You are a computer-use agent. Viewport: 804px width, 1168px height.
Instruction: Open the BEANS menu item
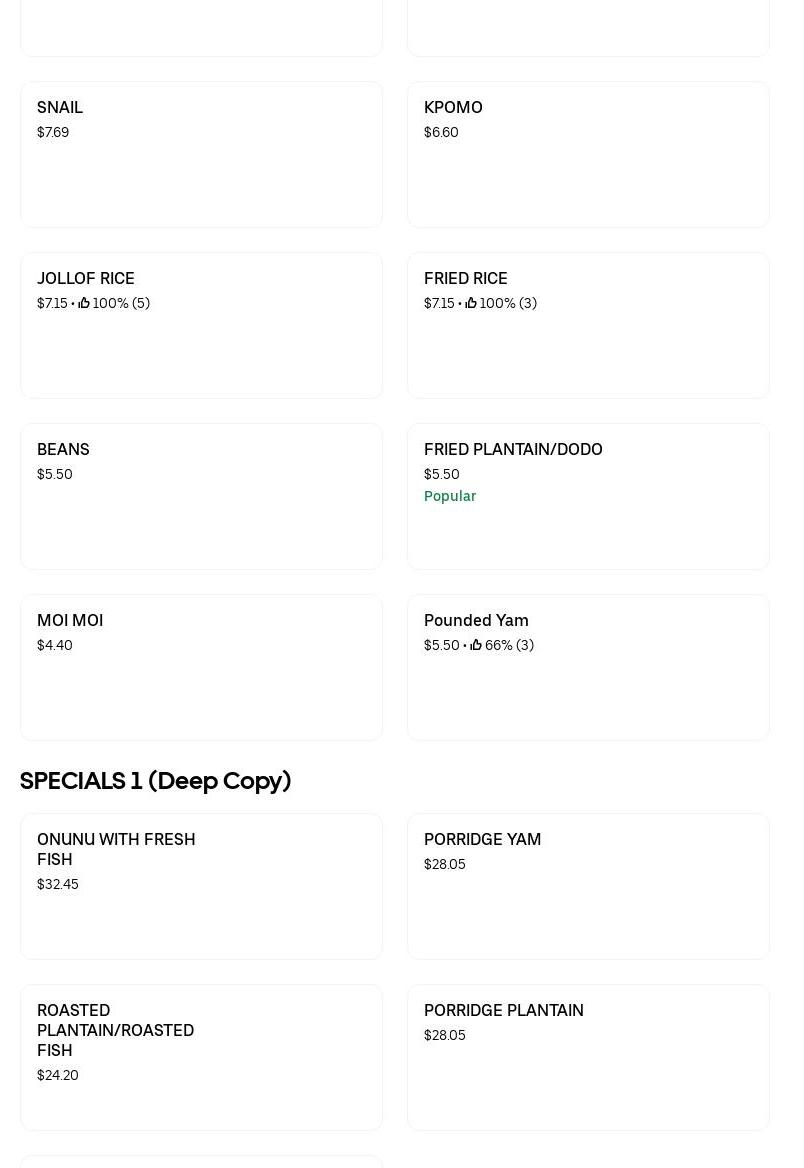(x=63, y=449)
